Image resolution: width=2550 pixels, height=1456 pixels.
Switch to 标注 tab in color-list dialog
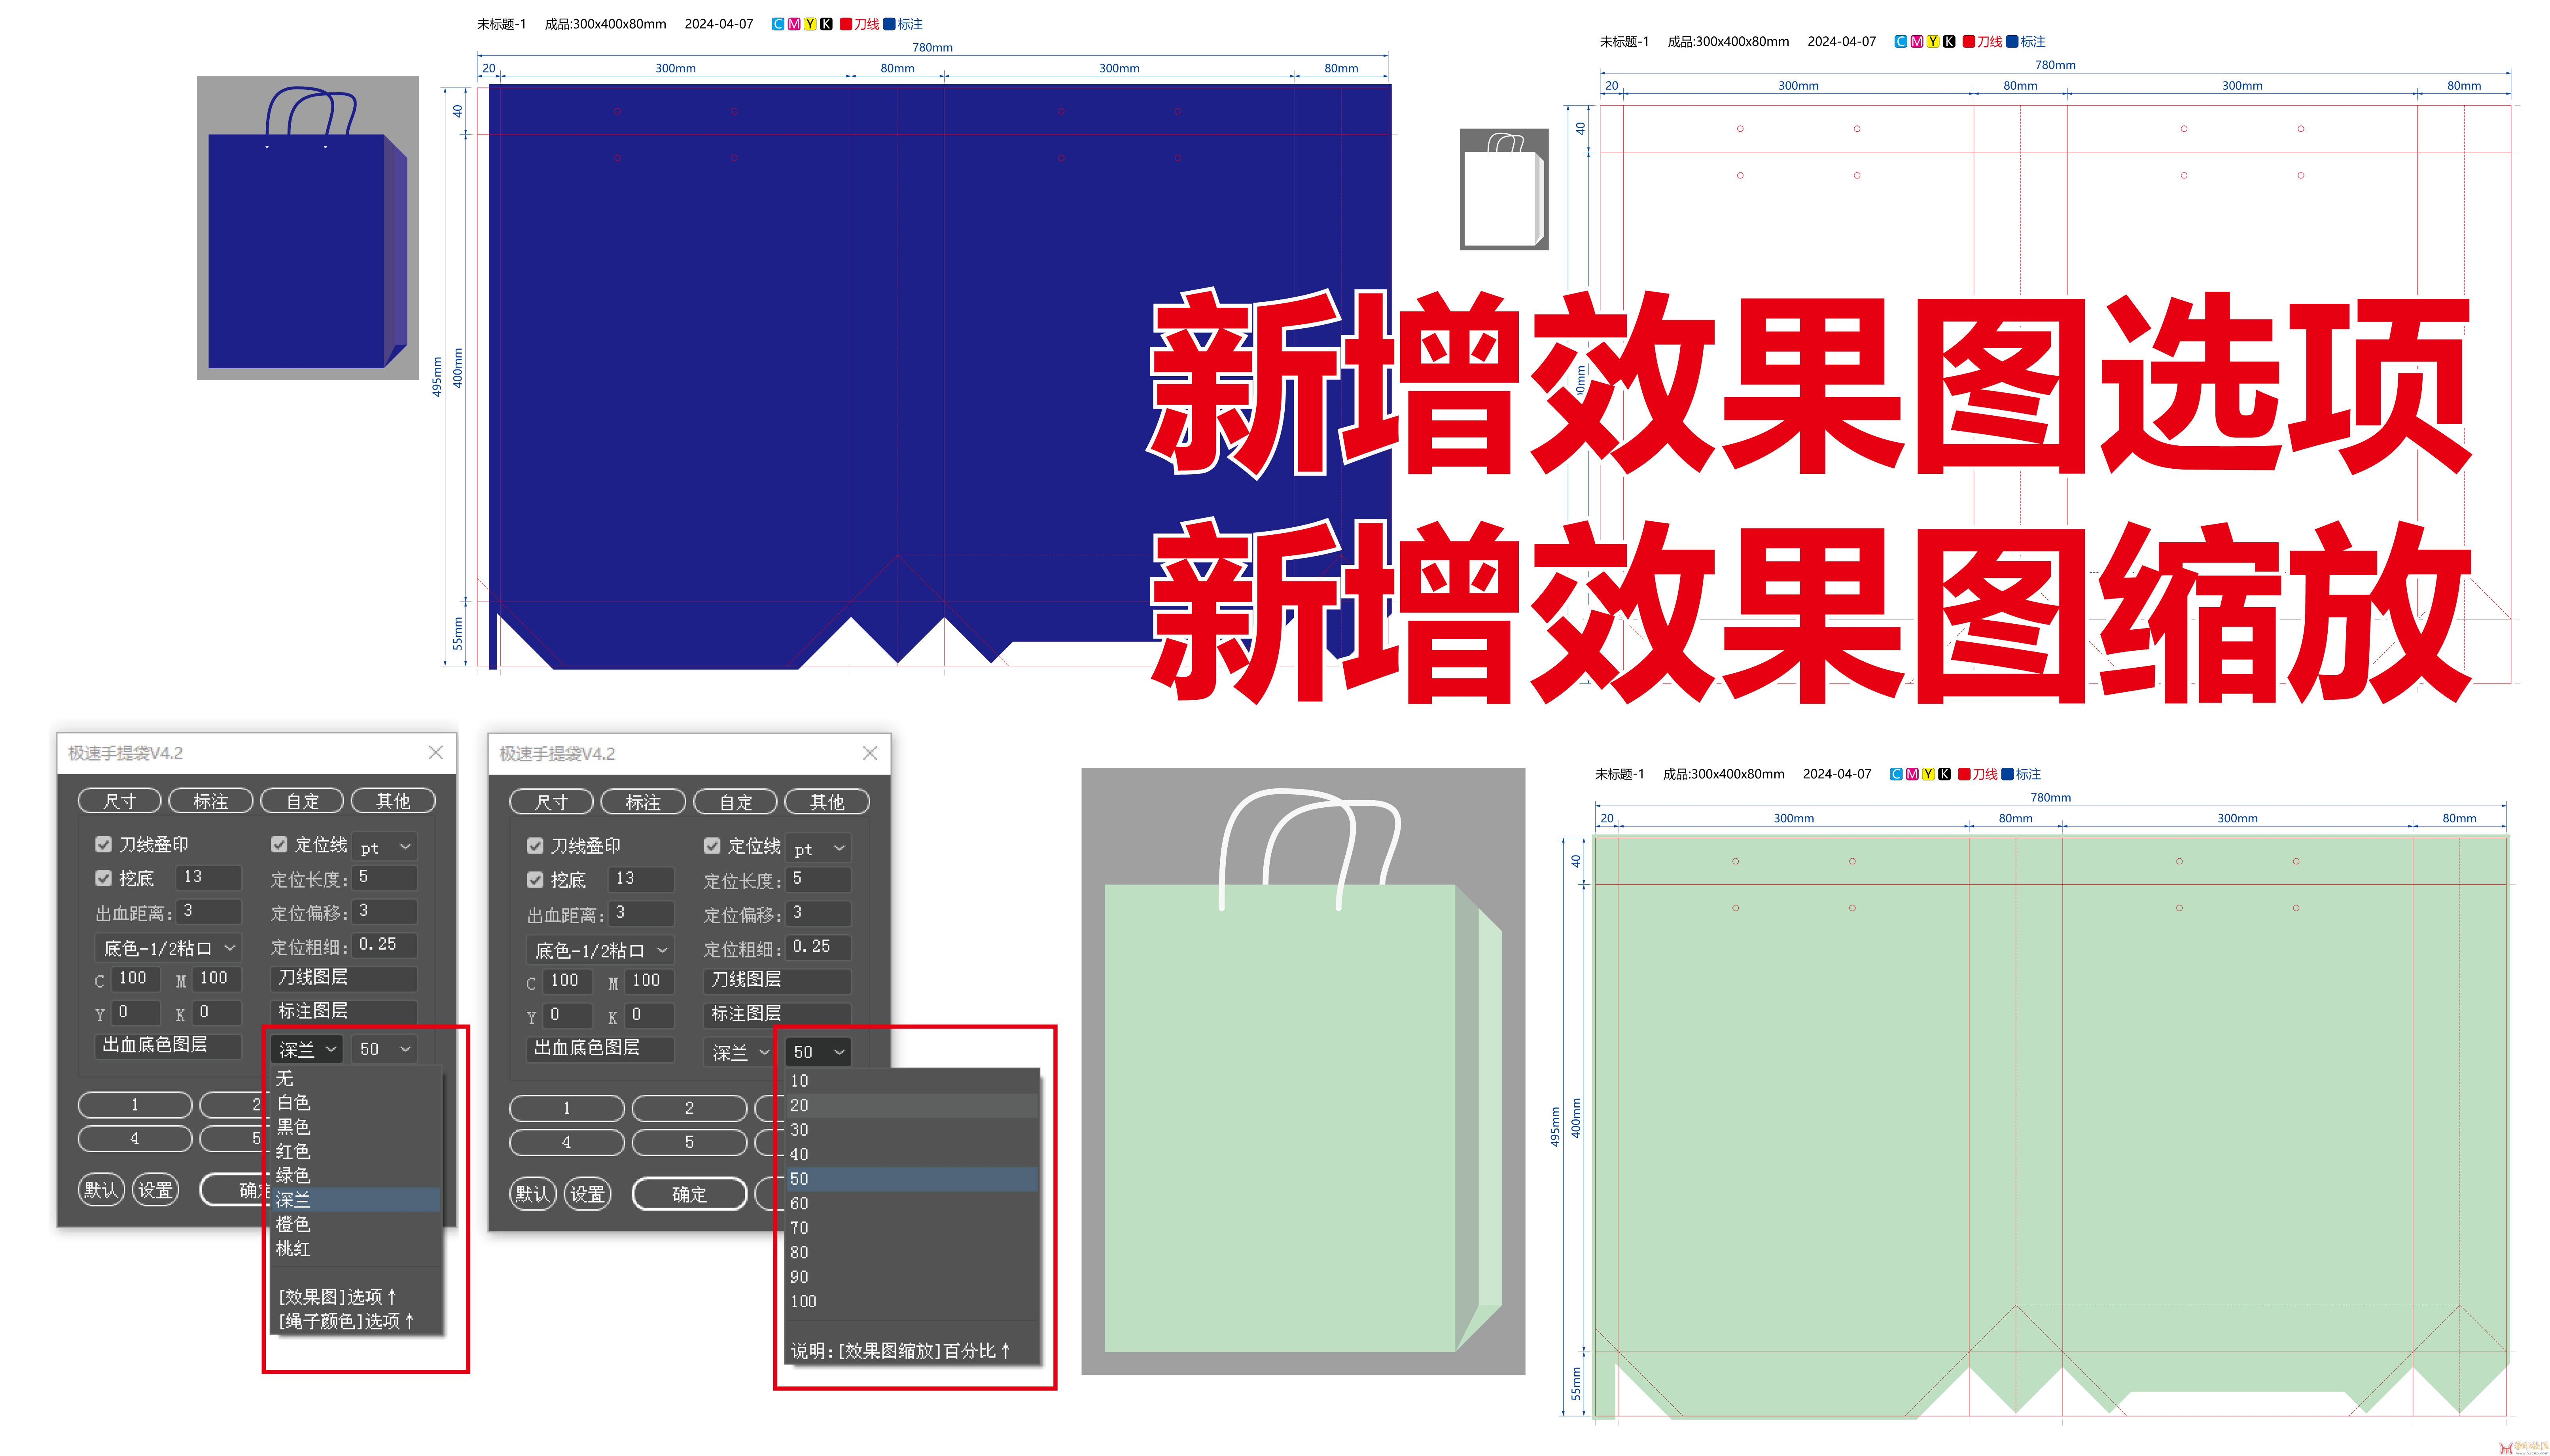pyautogui.click(x=211, y=801)
